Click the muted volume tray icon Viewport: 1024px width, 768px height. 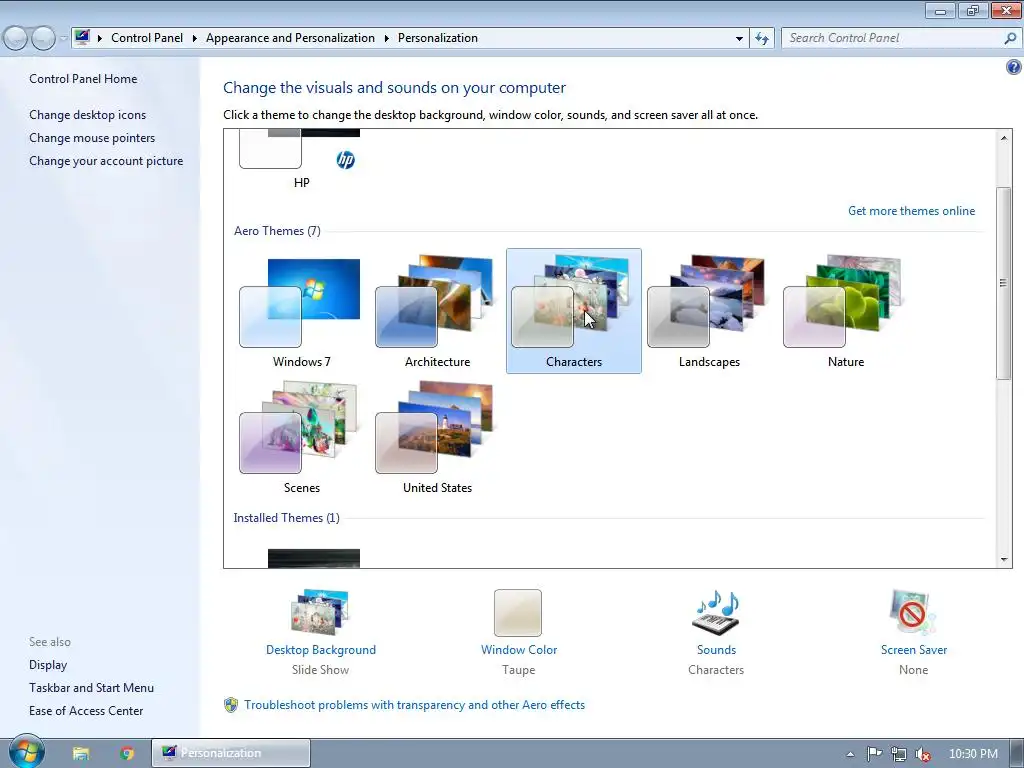coord(923,754)
